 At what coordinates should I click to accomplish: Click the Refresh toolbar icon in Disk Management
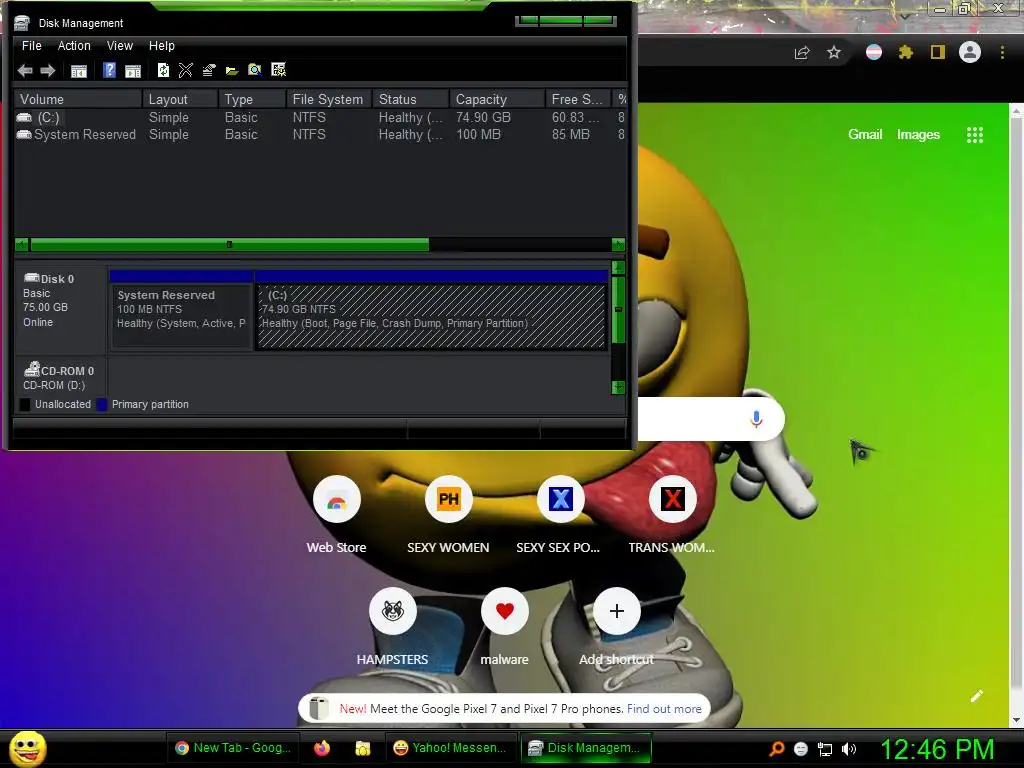163,70
